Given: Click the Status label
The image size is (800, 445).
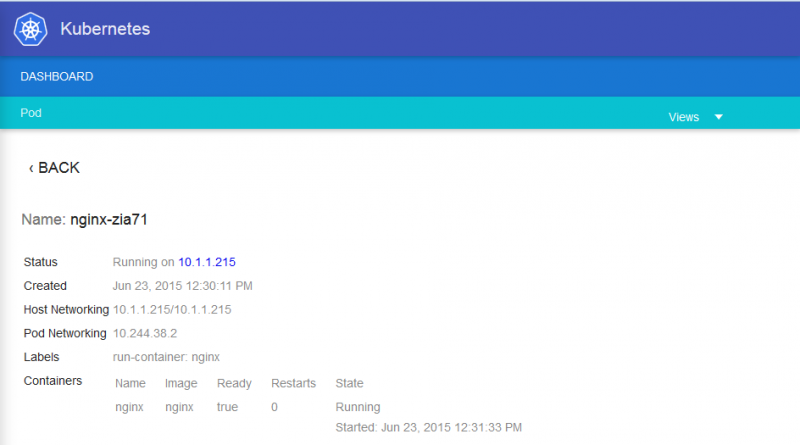Looking at the screenshot, I should coord(40,262).
